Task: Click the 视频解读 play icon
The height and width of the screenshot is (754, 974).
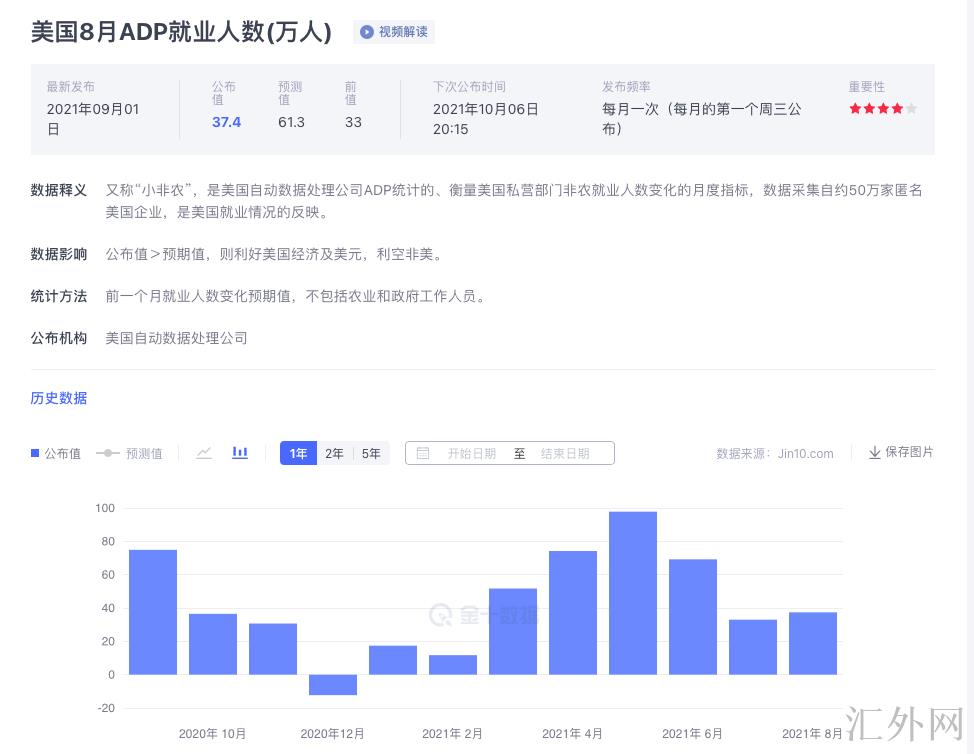Action: pyautogui.click(x=367, y=32)
